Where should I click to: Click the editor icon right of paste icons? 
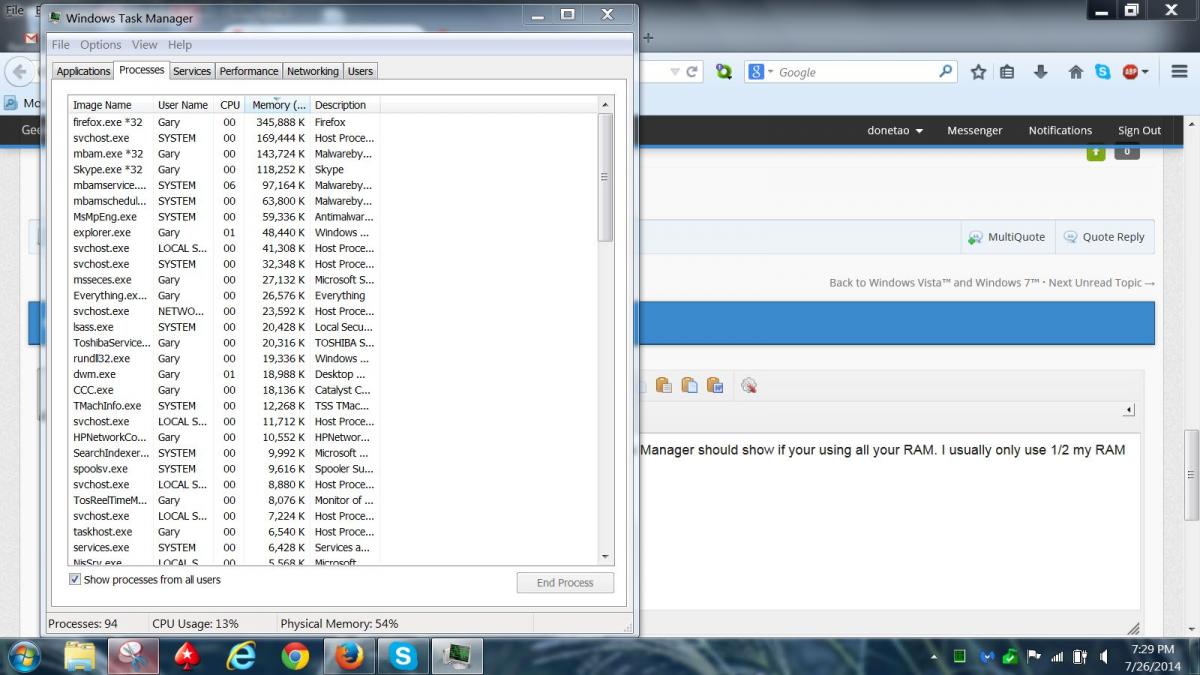tap(749, 385)
